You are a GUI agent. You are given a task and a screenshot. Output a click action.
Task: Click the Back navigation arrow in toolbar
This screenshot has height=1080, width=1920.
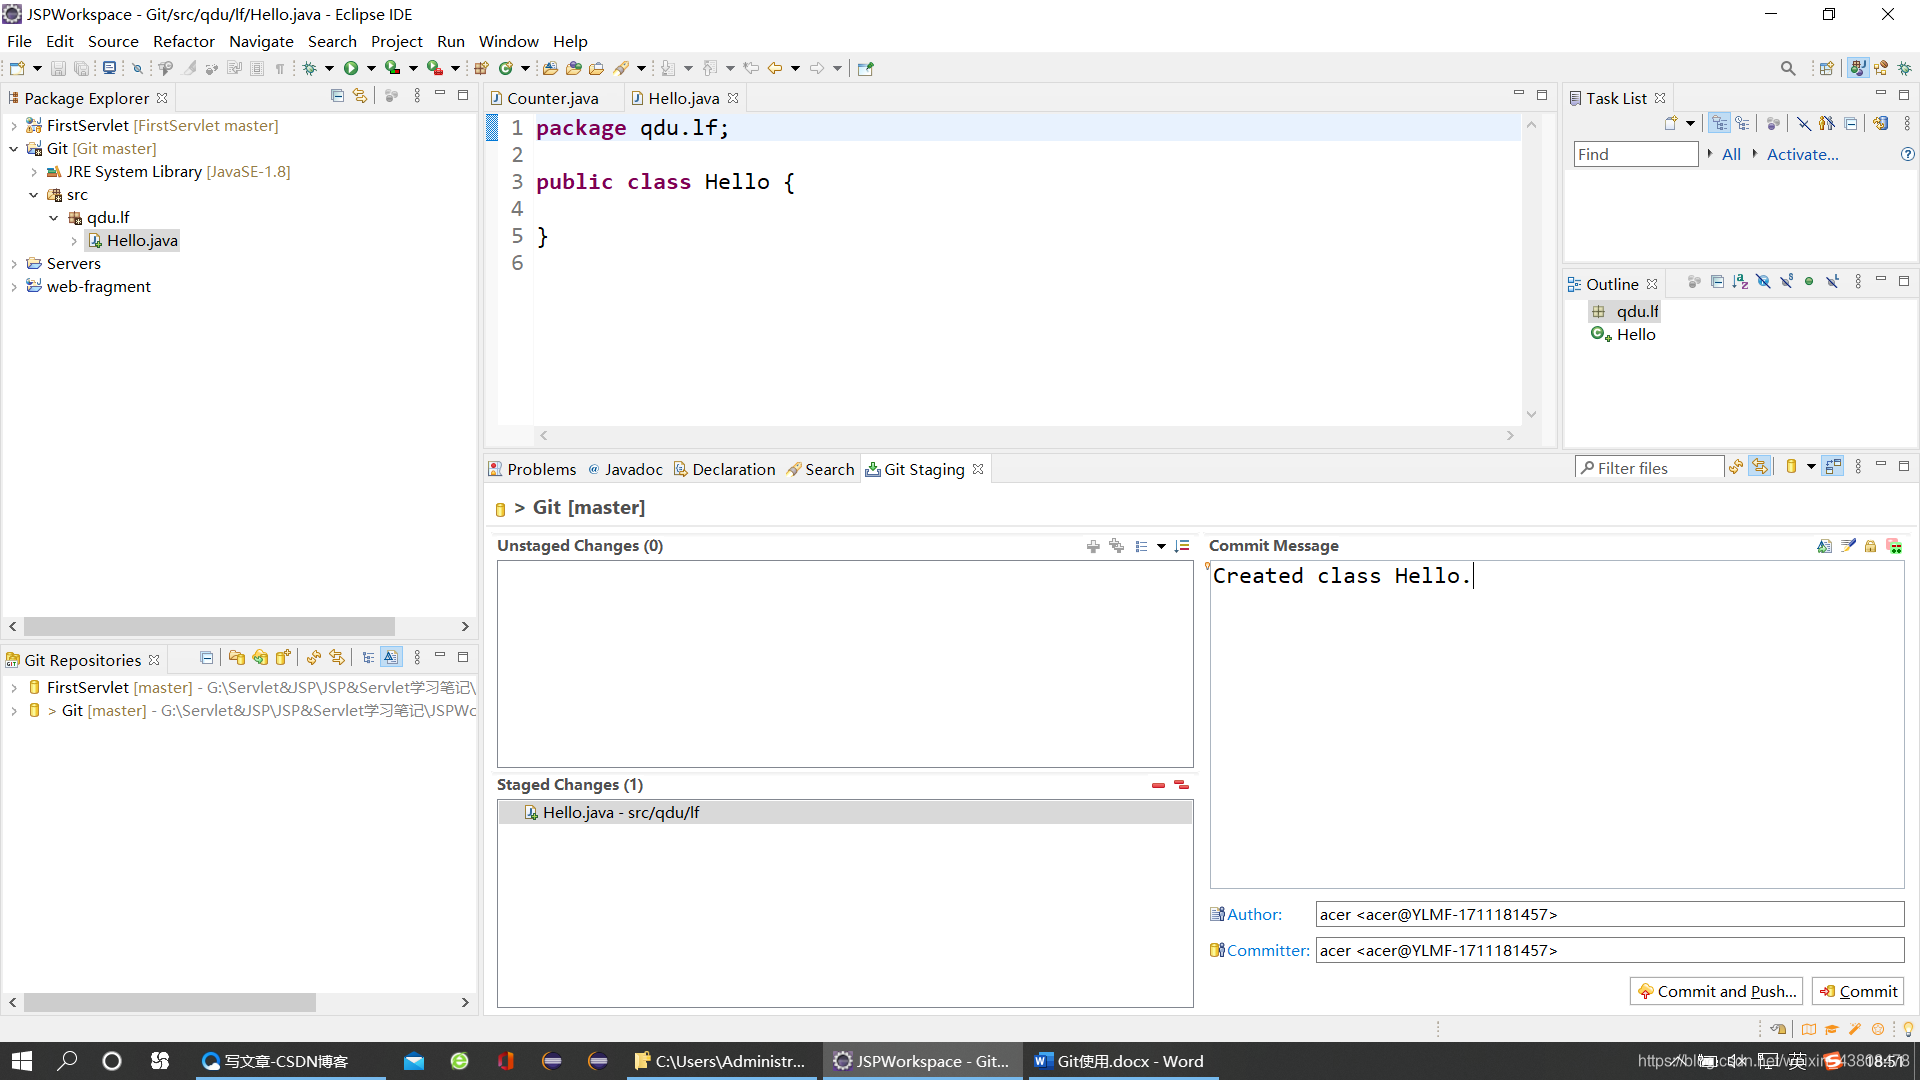click(775, 68)
